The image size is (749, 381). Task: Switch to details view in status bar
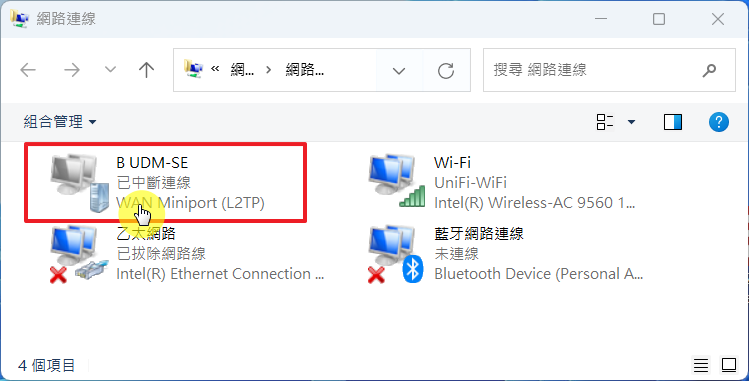(701, 366)
